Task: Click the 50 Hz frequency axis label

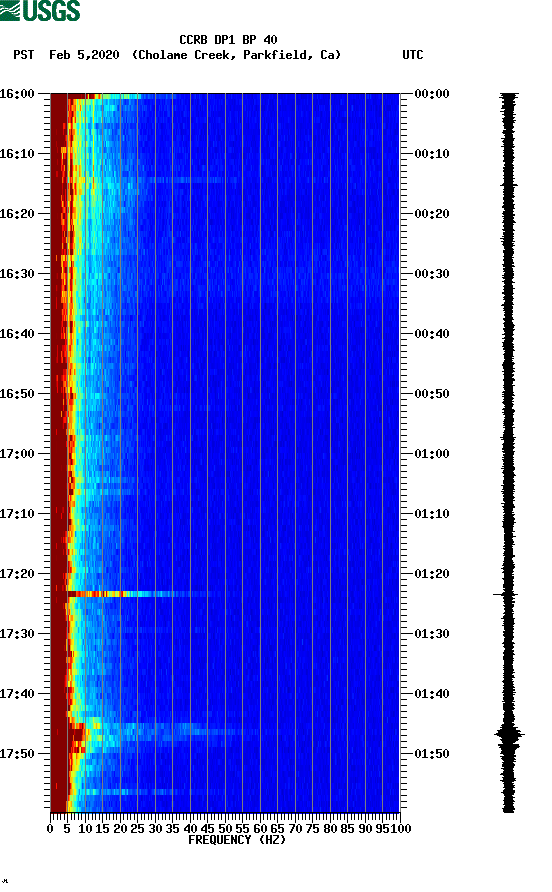Action: point(225,829)
